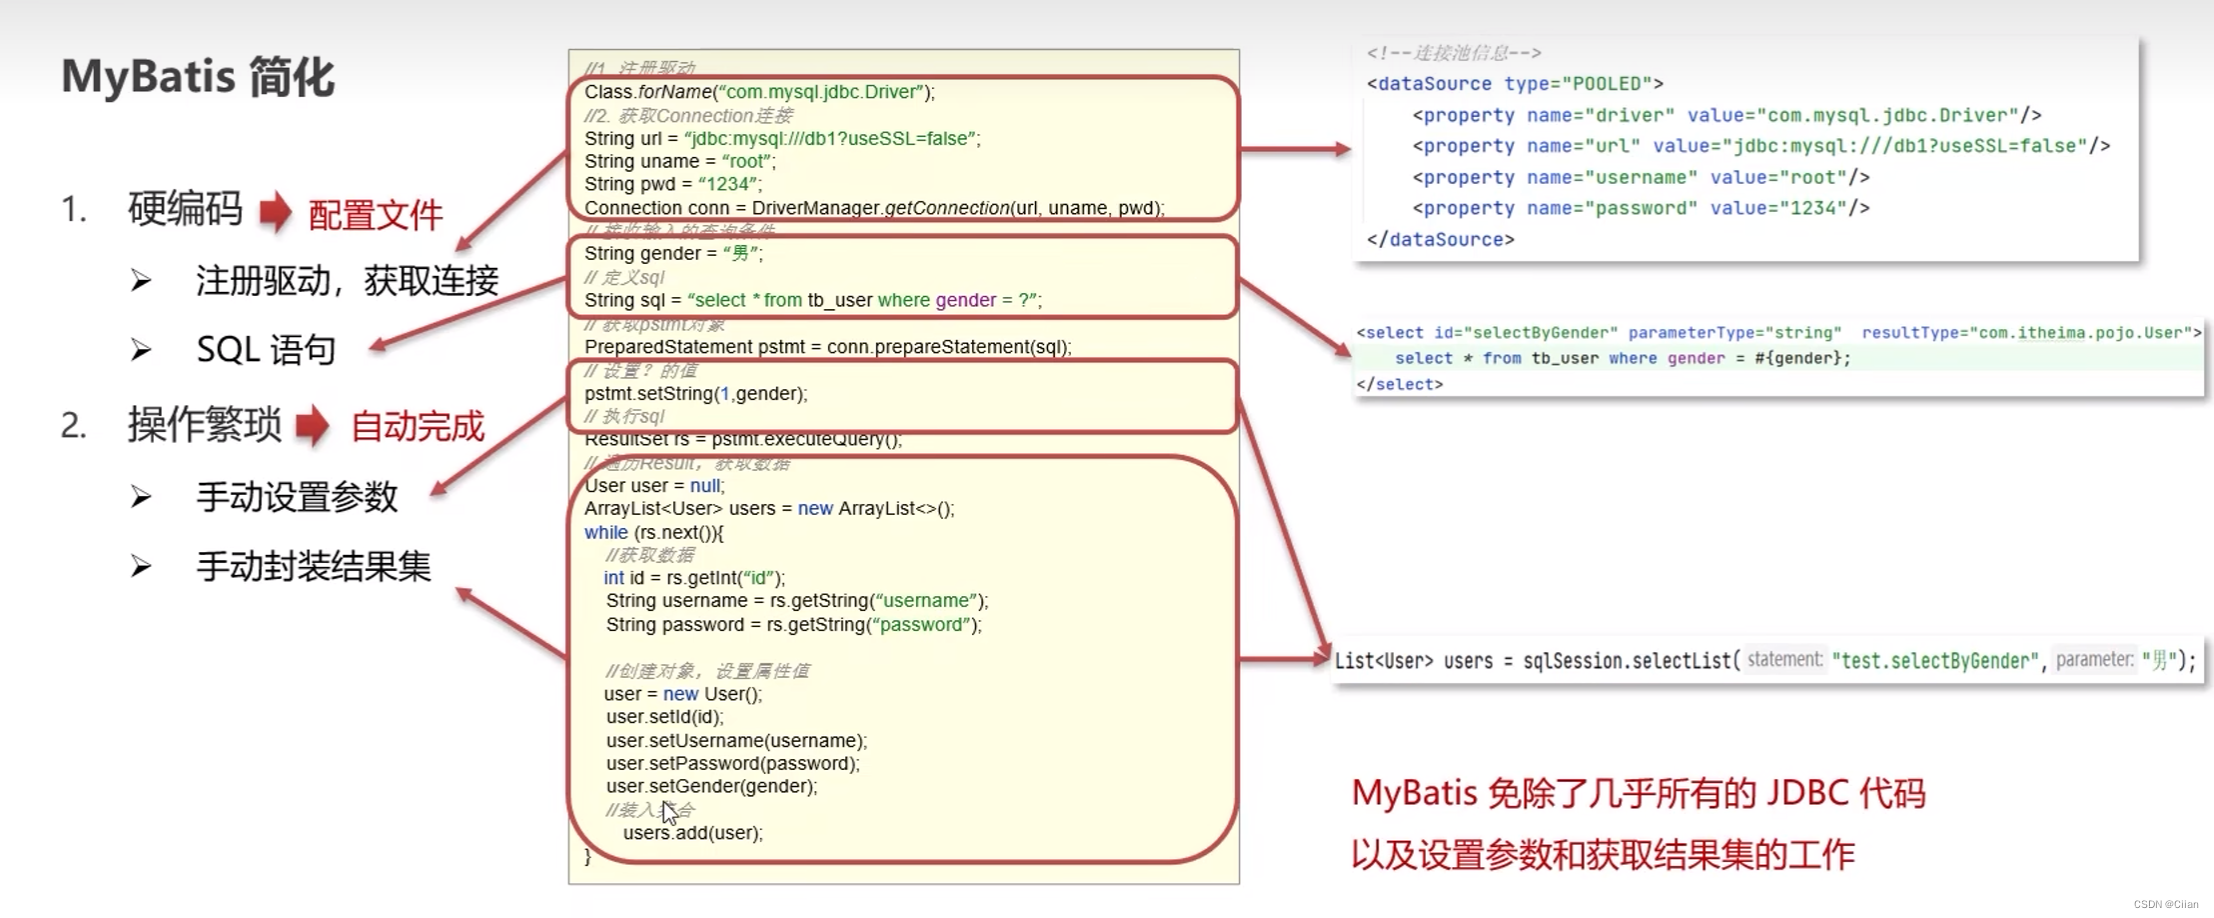Click the rs.getString("password") code line
This screenshot has width=2214, height=918.
coord(794,625)
